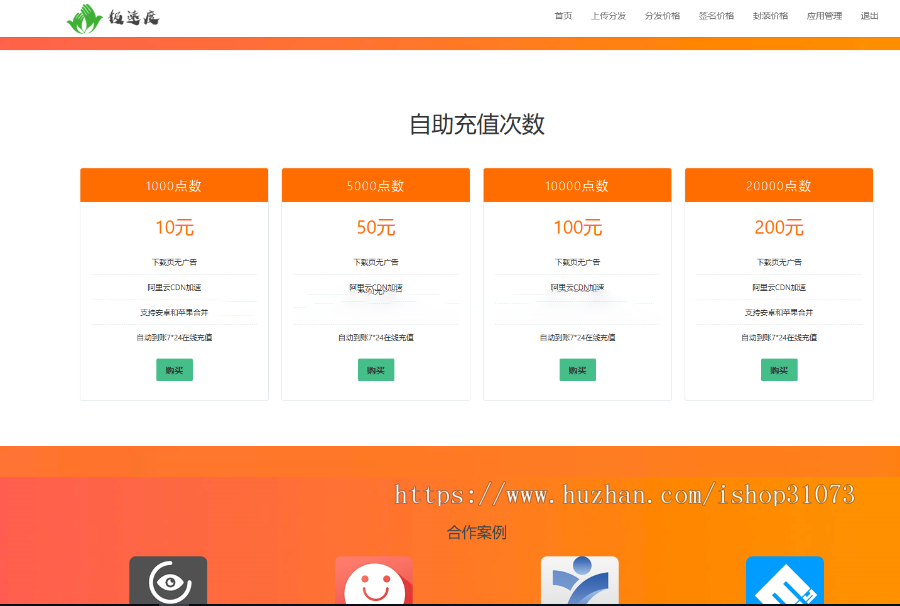Select the red smiley face app icon
The height and width of the screenshot is (606, 900).
[375, 582]
